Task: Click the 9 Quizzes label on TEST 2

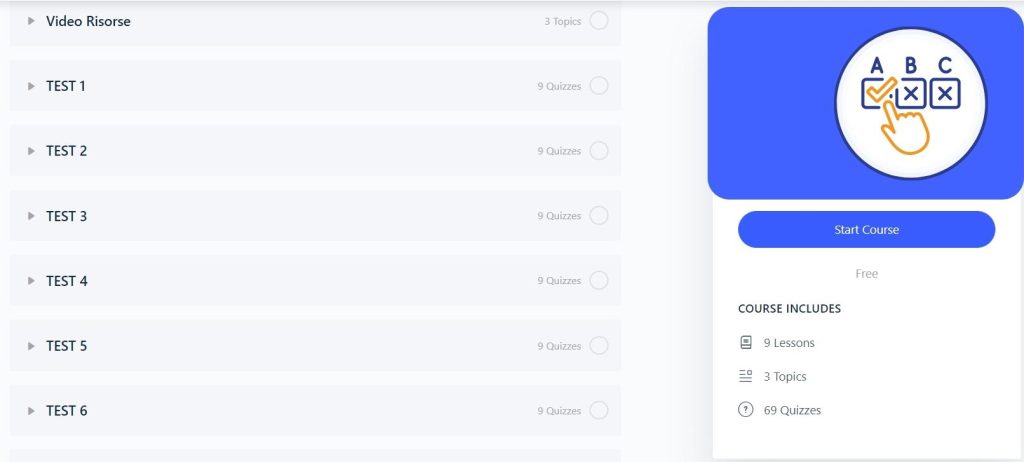Action: pyautogui.click(x=559, y=151)
